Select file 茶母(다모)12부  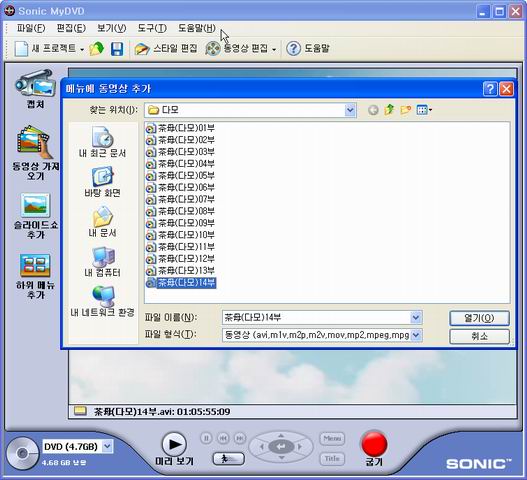coord(180,259)
